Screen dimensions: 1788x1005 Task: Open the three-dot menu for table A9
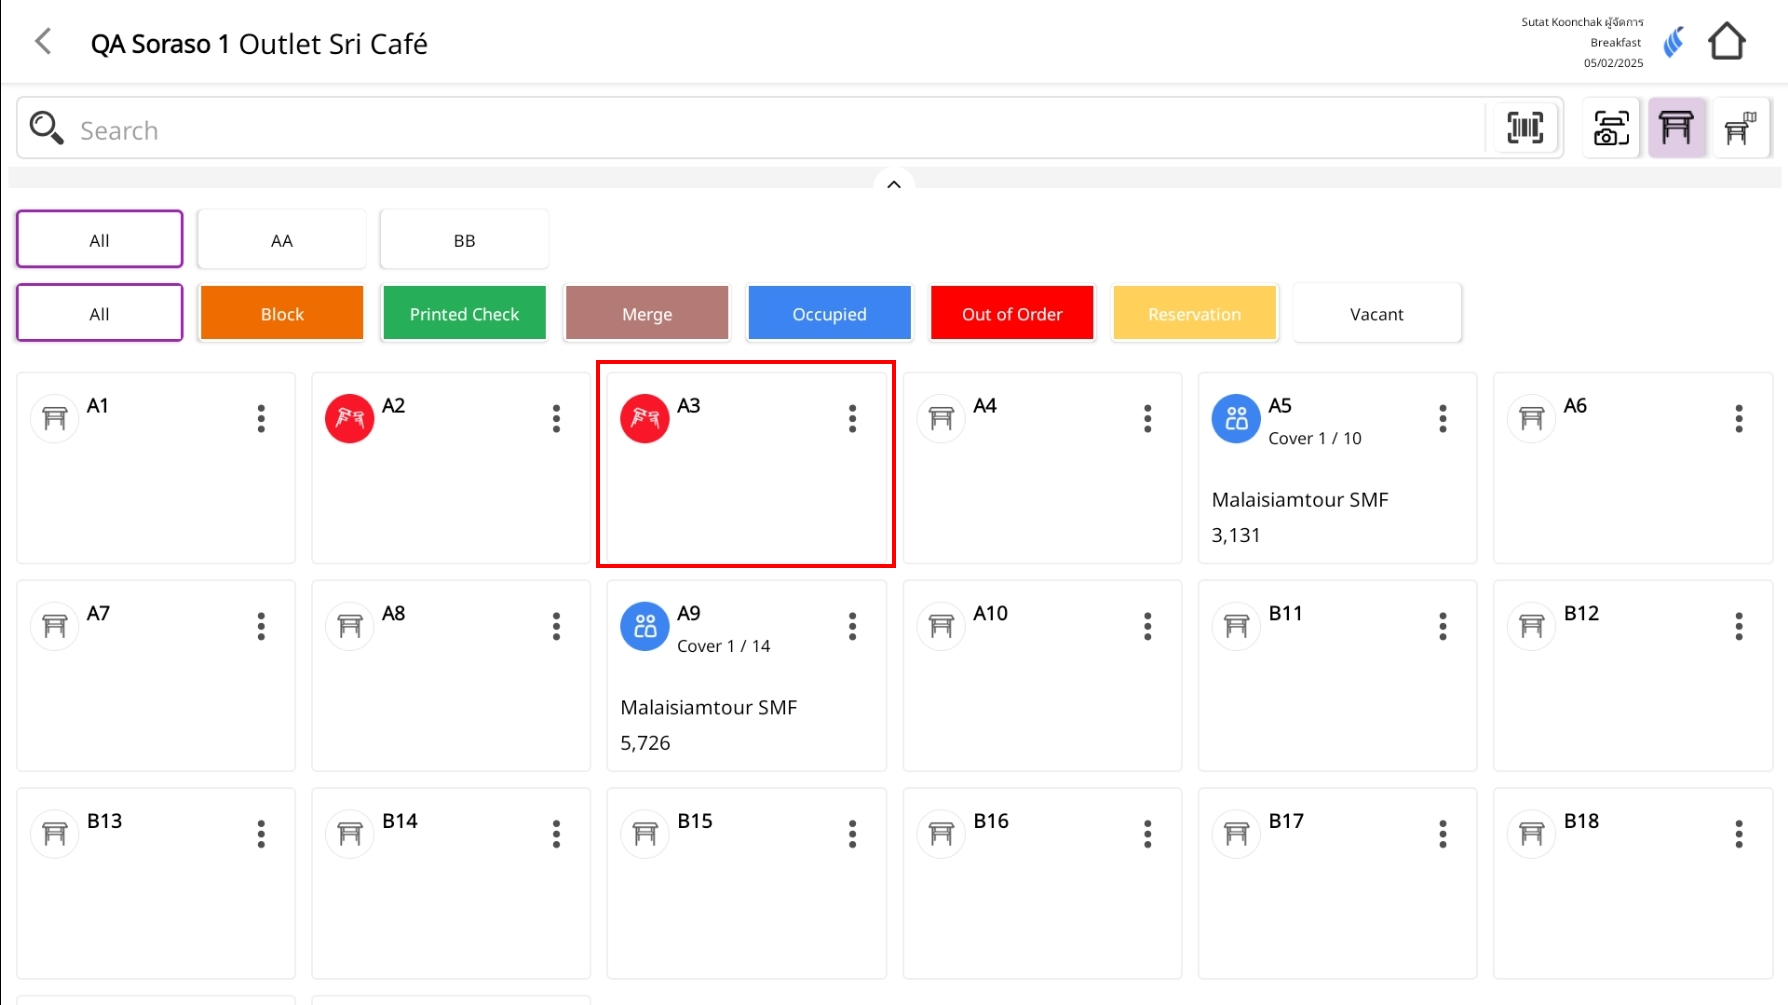point(852,626)
